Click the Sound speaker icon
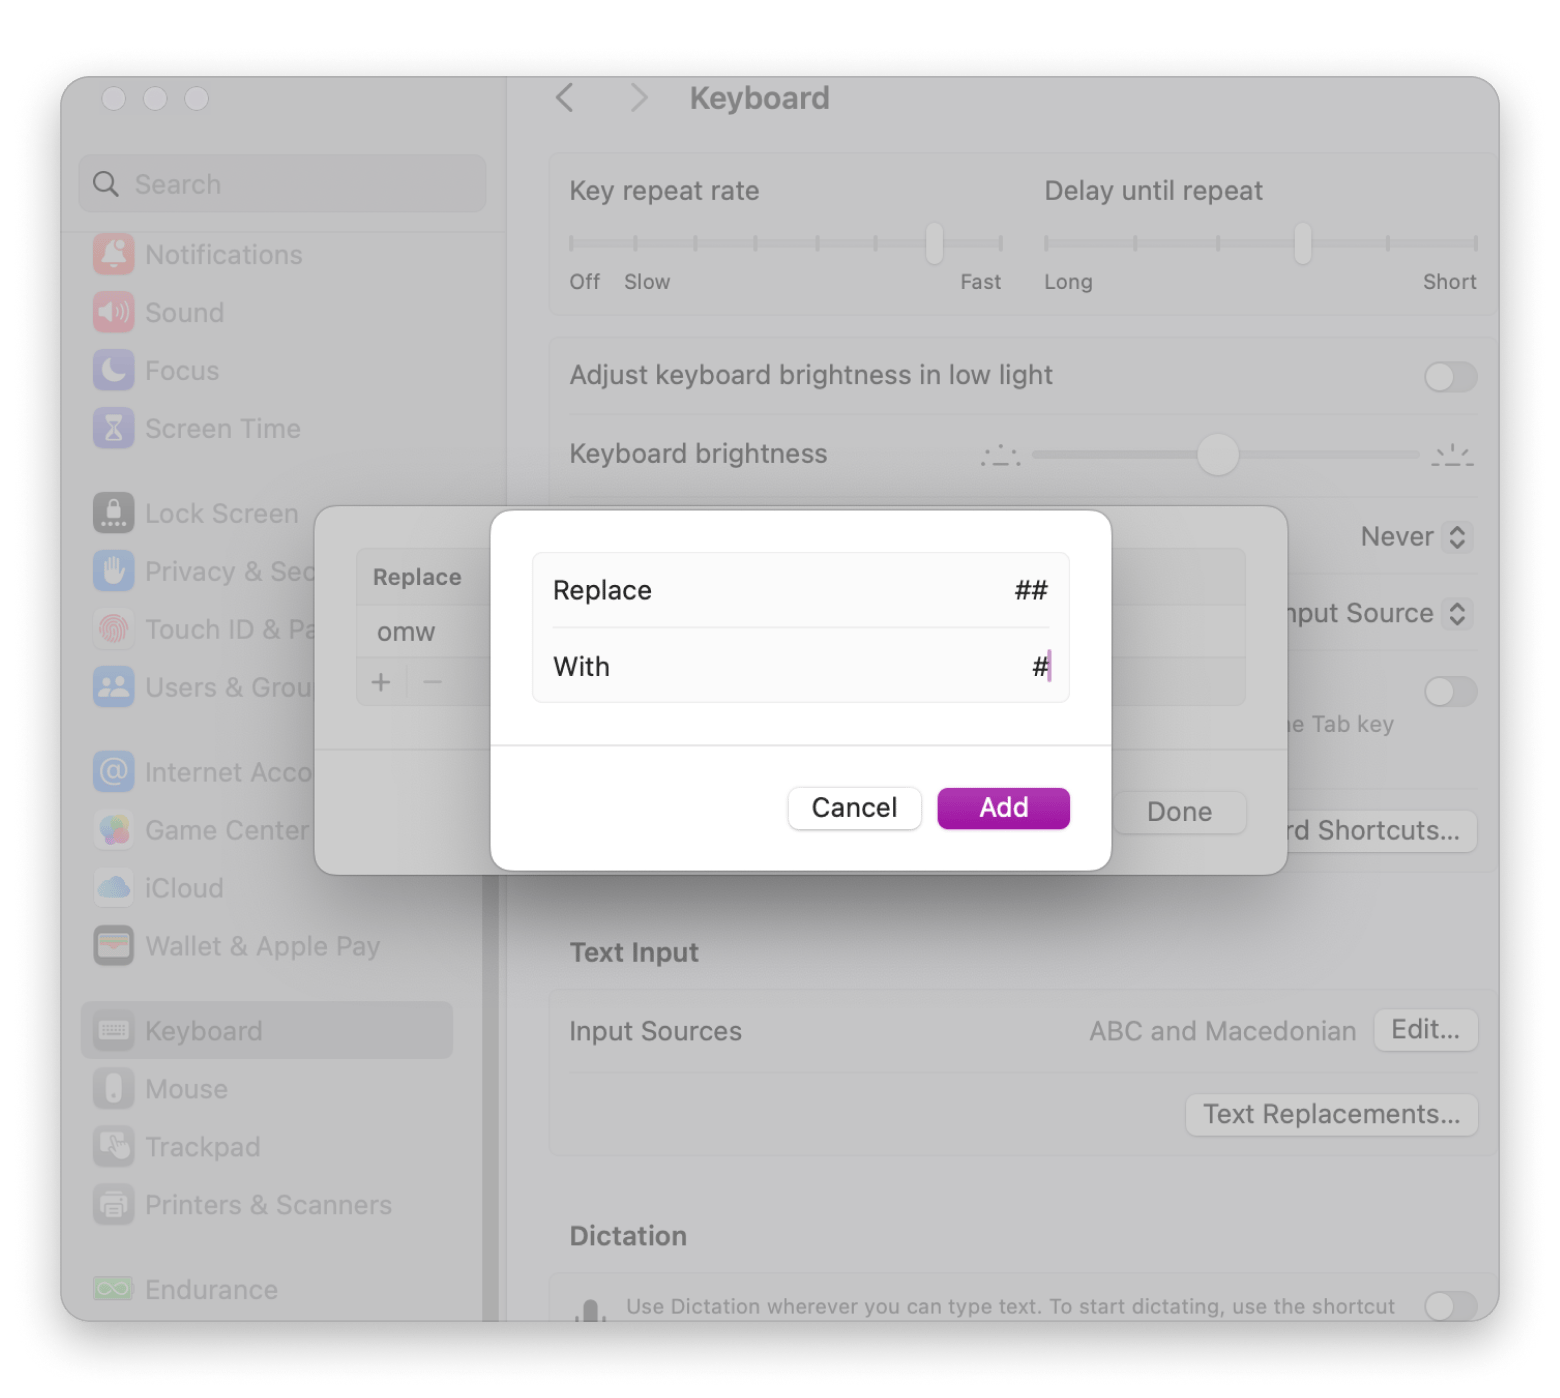The width and height of the screenshot is (1560, 1398). click(x=113, y=312)
